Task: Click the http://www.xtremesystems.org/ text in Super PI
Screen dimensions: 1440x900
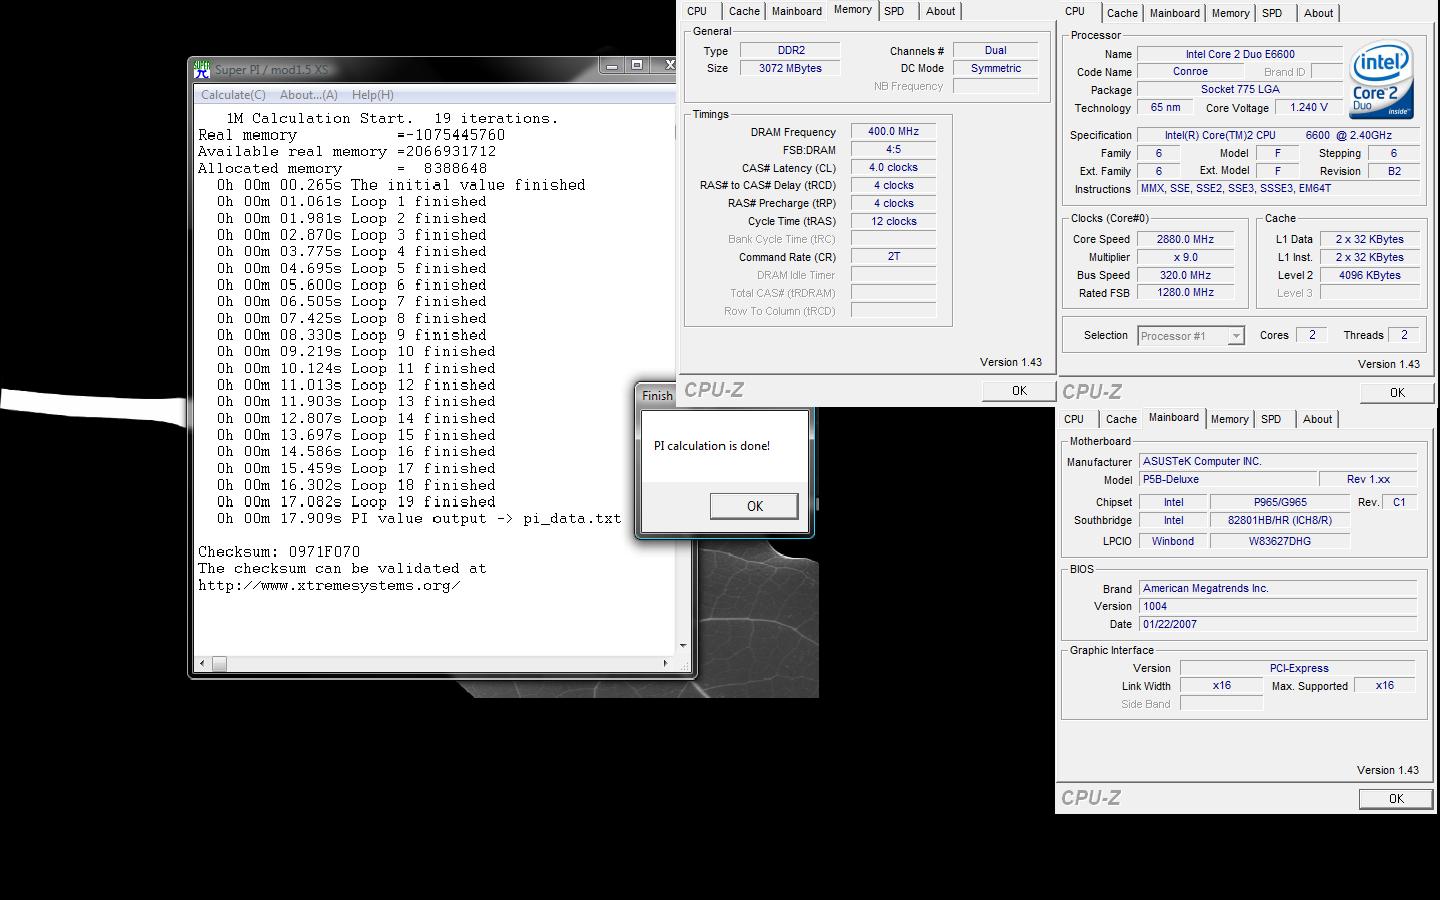Action: tap(329, 586)
